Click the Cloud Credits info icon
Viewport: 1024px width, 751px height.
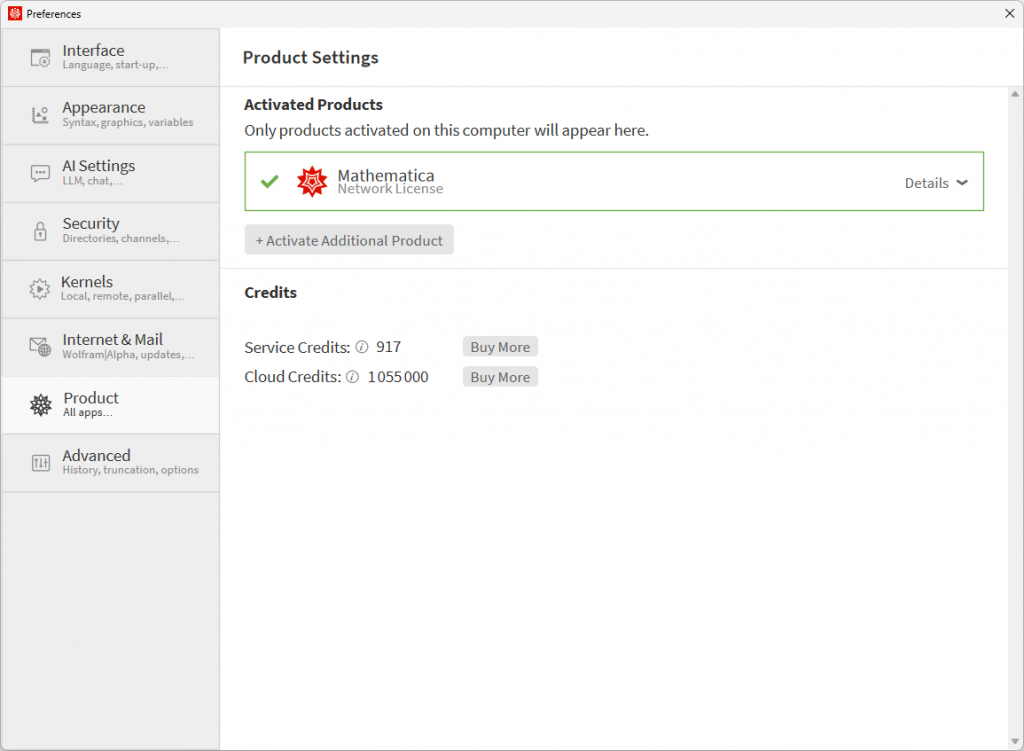tap(351, 377)
